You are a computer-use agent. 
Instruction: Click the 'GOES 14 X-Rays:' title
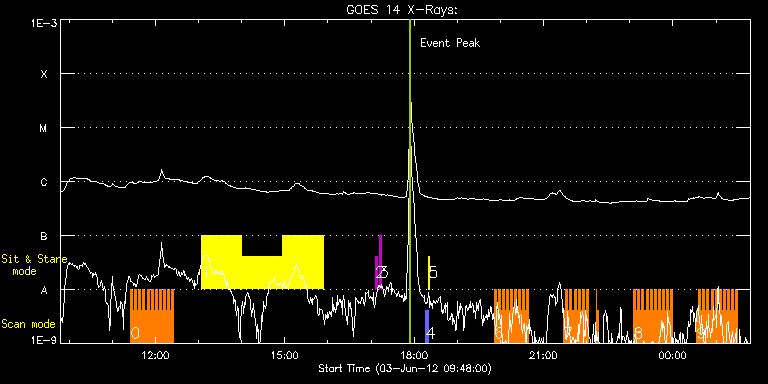coord(402,10)
